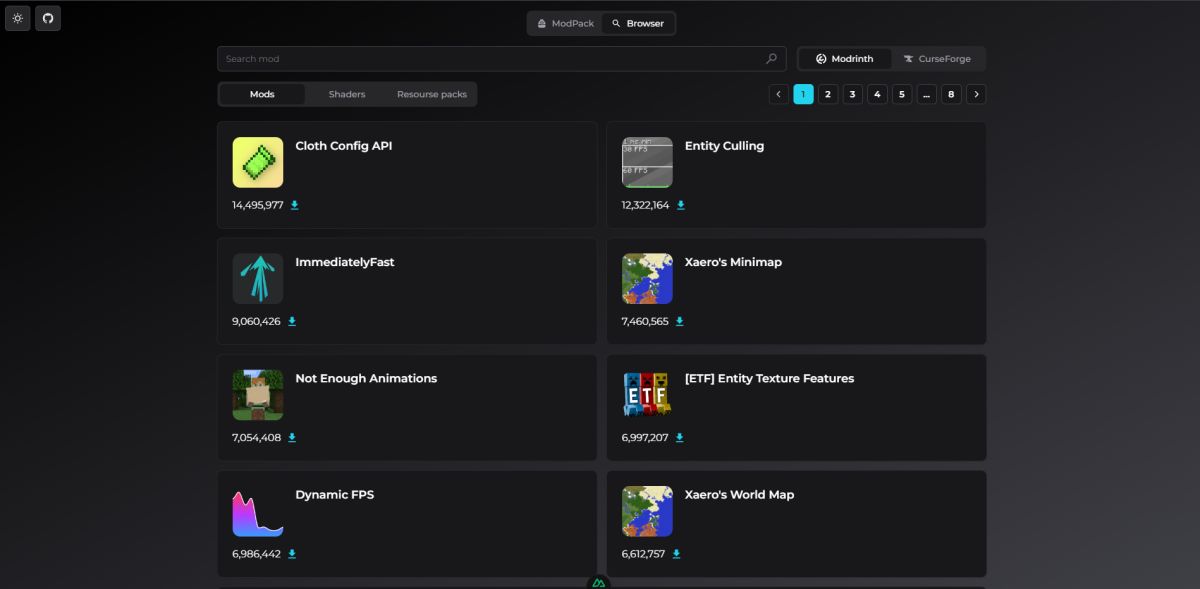The image size is (1200, 589).
Task: Toggle the light/dark theme sun icon
Action: [18, 18]
